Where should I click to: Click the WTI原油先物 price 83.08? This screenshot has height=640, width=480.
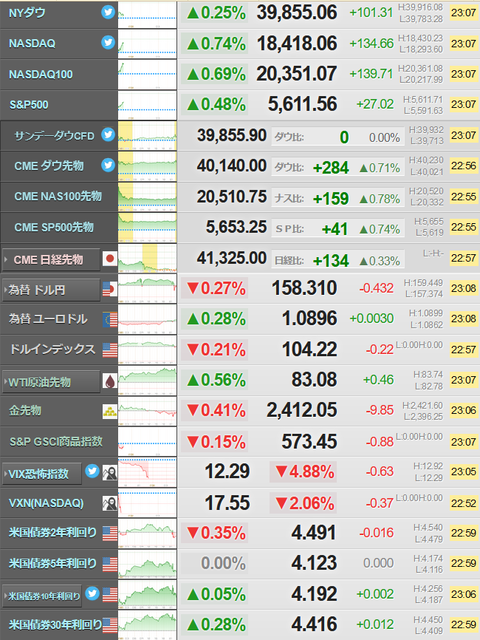coord(314,380)
